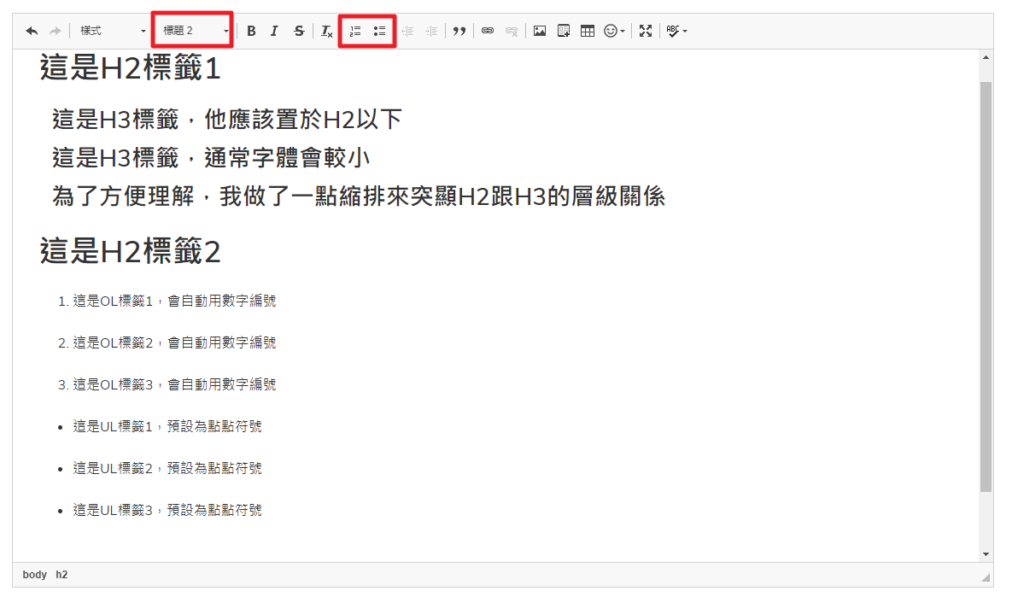The image size is (1024, 603).
Task: Toggle italic formatting
Action: click(x=275, y=31)
